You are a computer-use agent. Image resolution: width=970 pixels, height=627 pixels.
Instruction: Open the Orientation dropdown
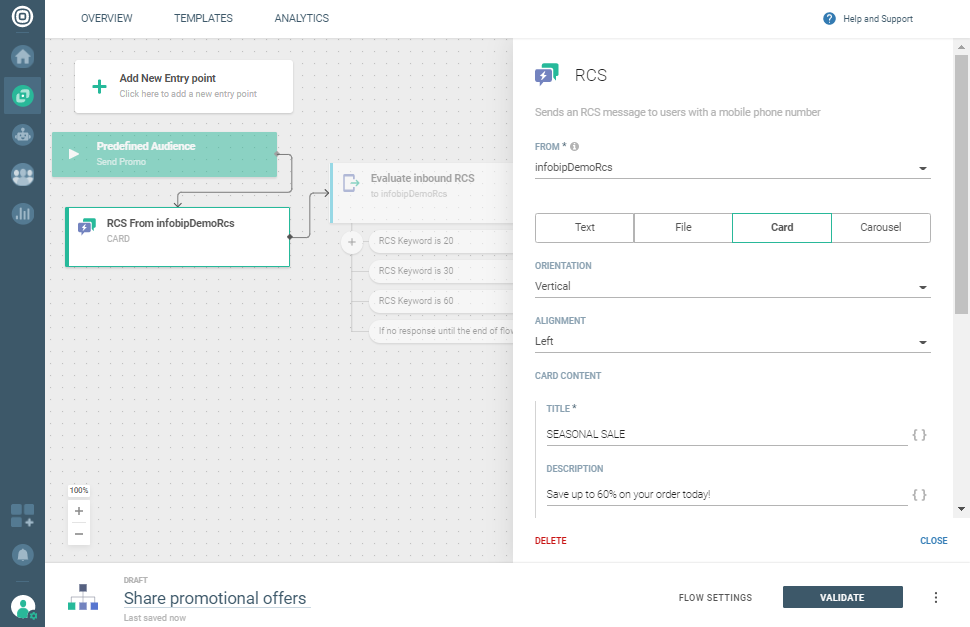(921, 287)
